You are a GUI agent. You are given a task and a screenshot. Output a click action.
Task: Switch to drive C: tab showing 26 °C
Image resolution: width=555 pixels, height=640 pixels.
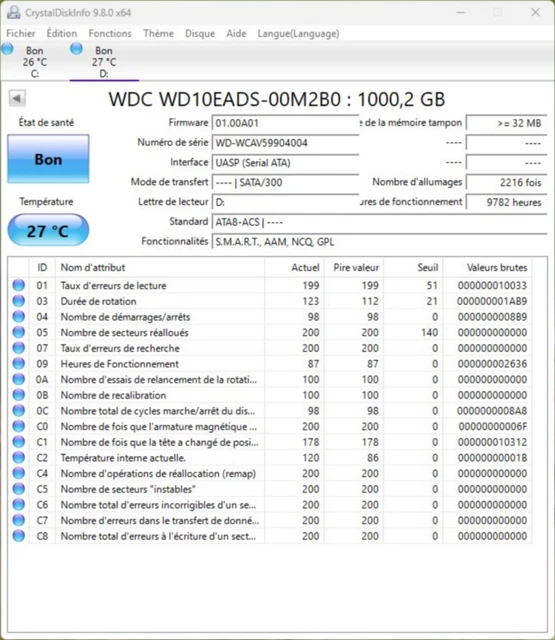tap(35, 62)
